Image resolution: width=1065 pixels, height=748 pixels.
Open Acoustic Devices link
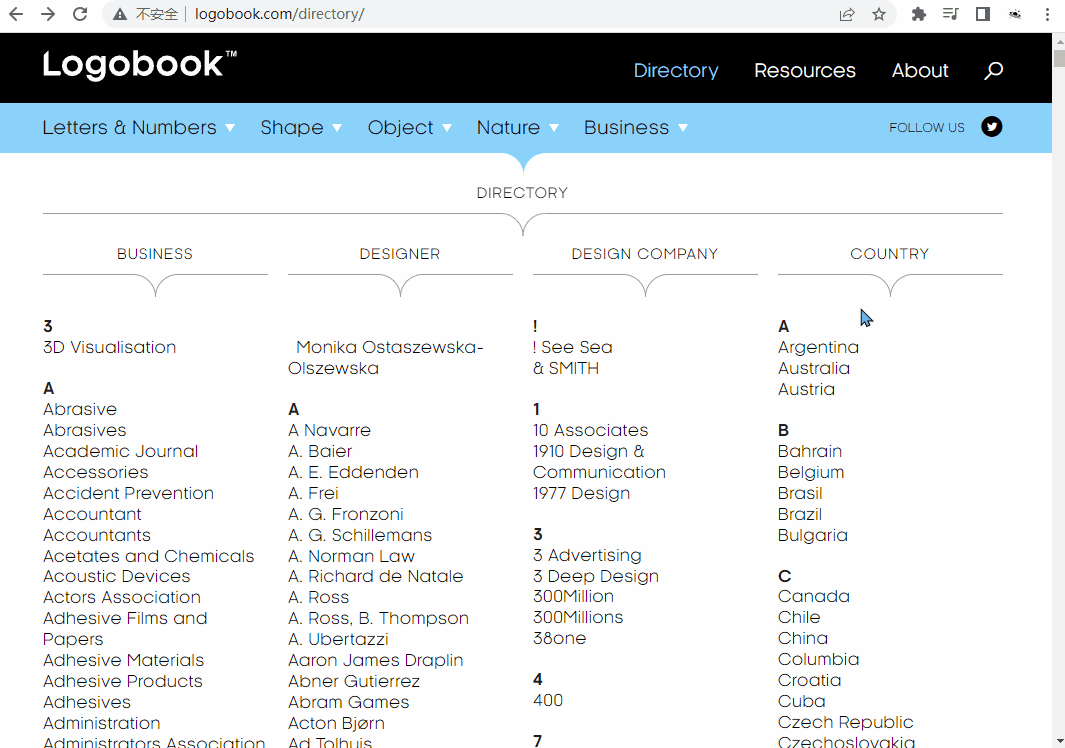coord(117,576)
